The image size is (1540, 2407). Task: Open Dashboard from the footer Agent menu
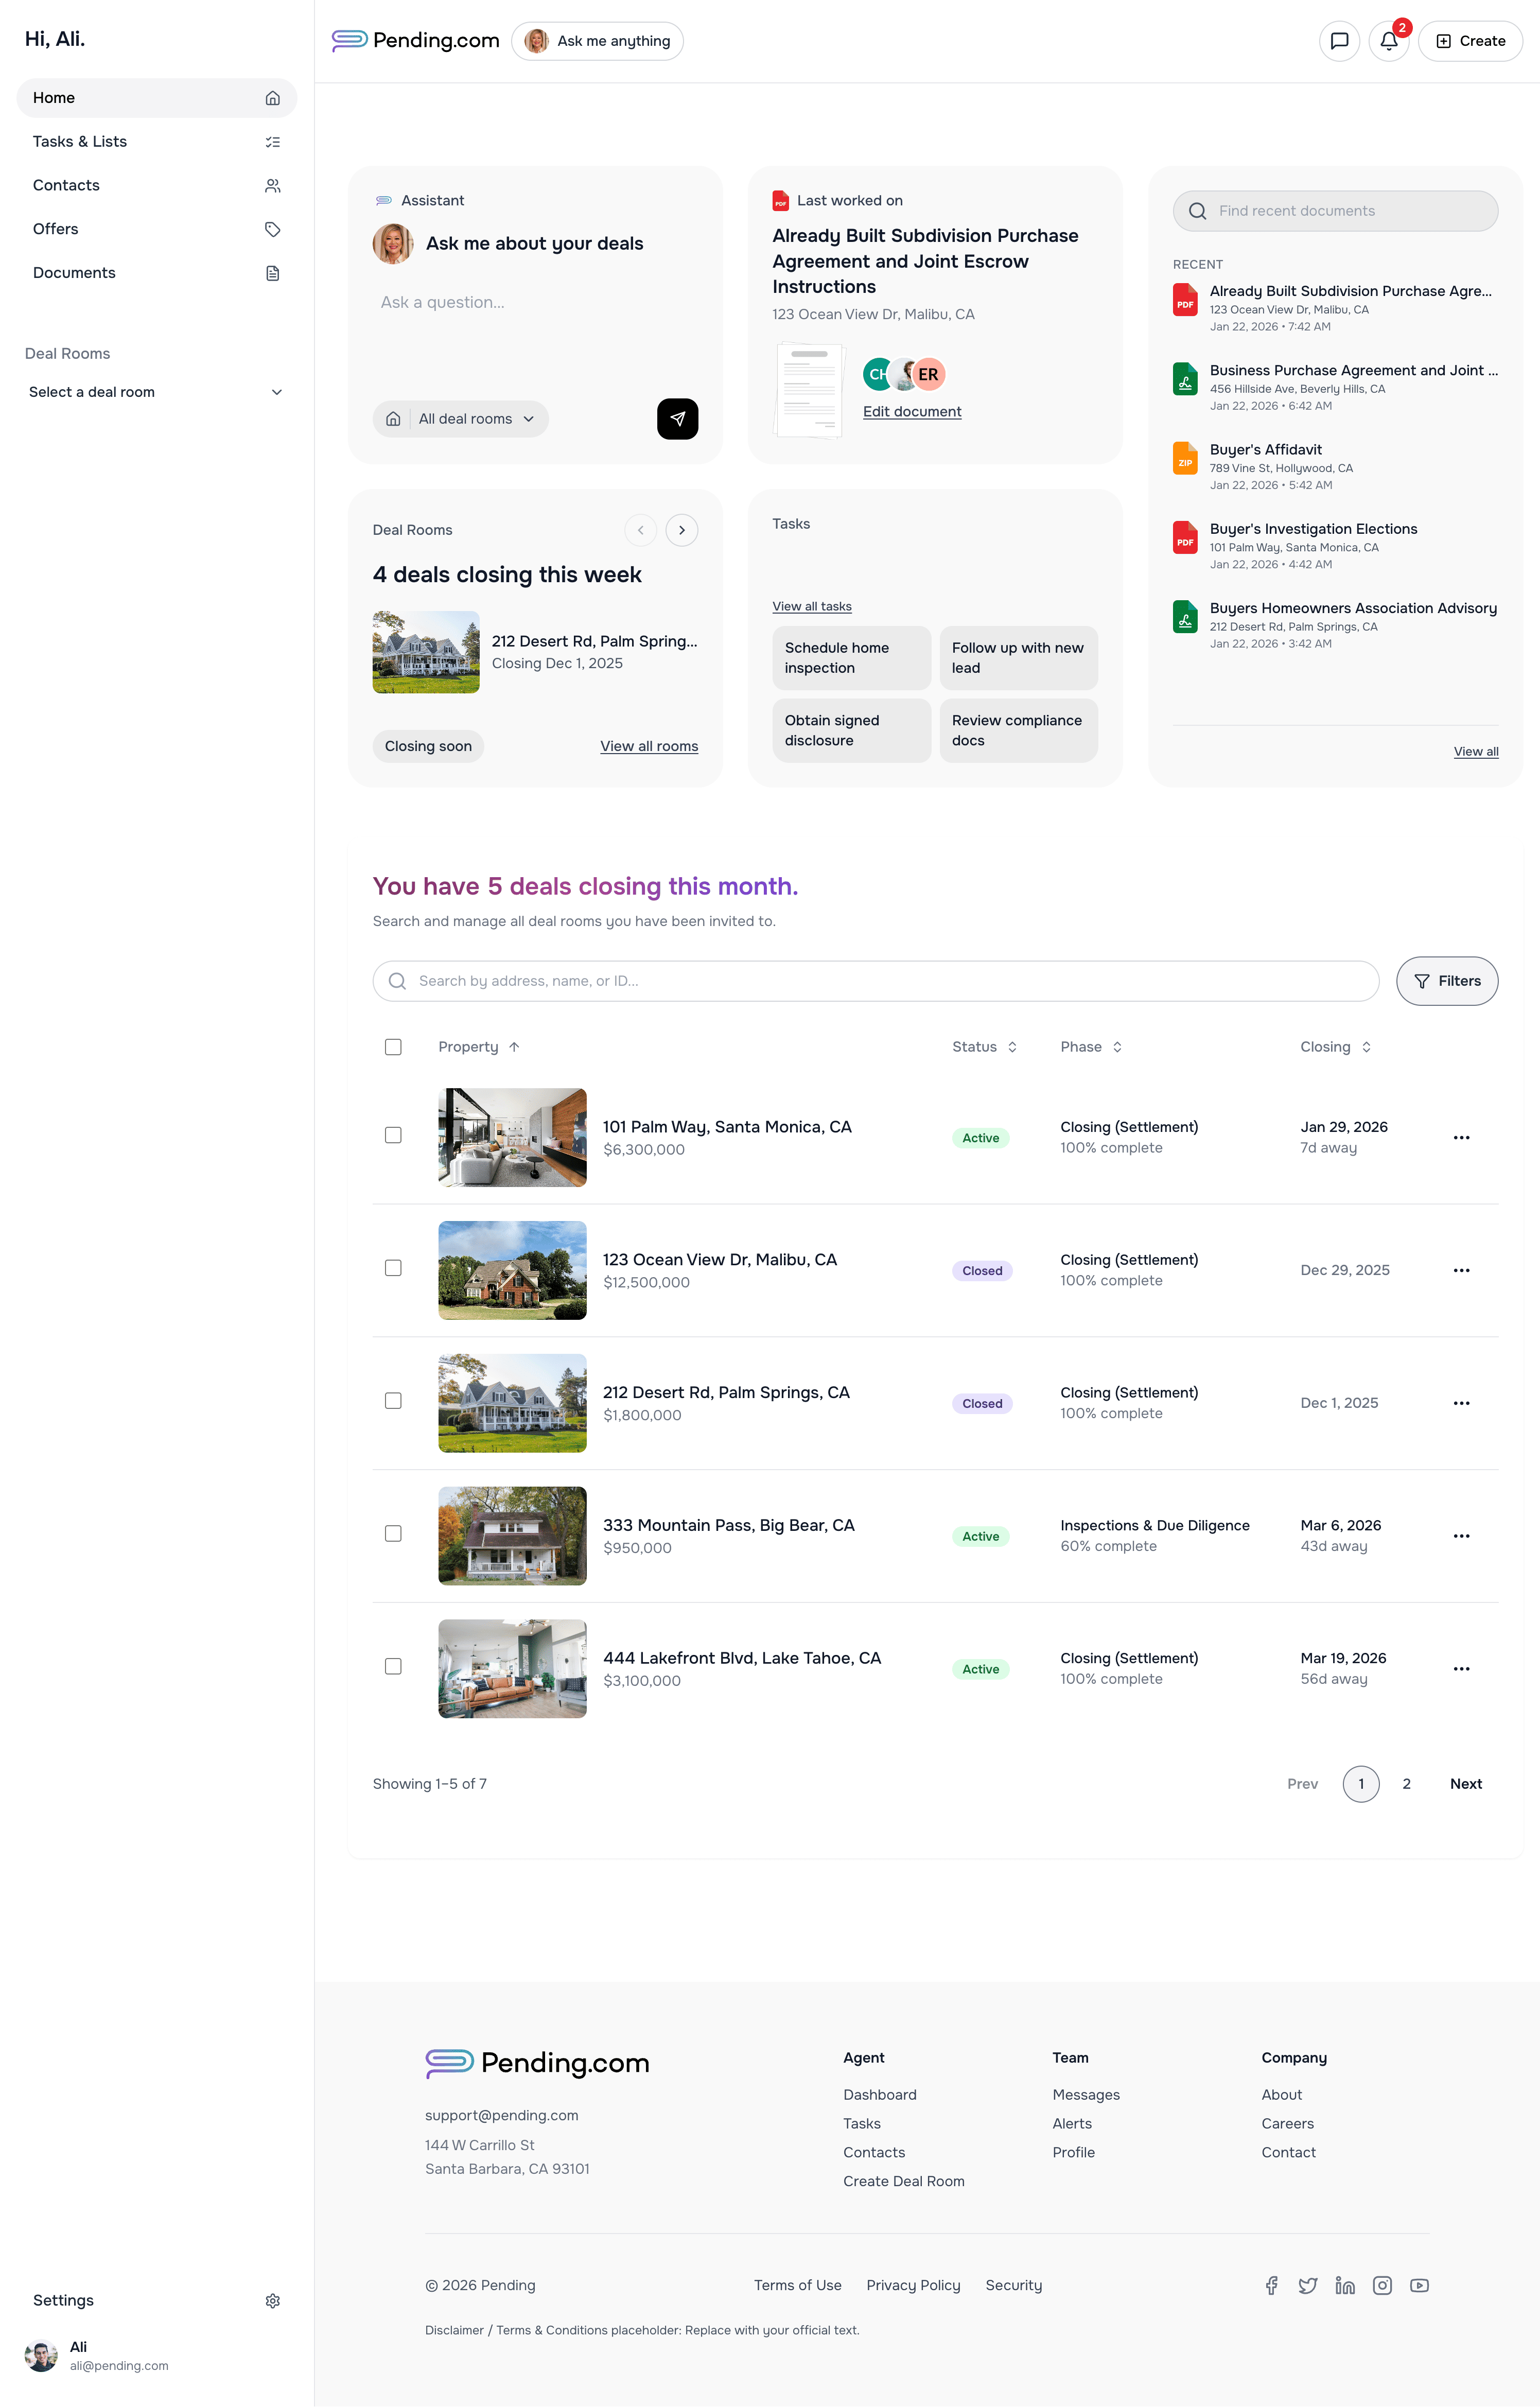click(x=880, y=2094)
